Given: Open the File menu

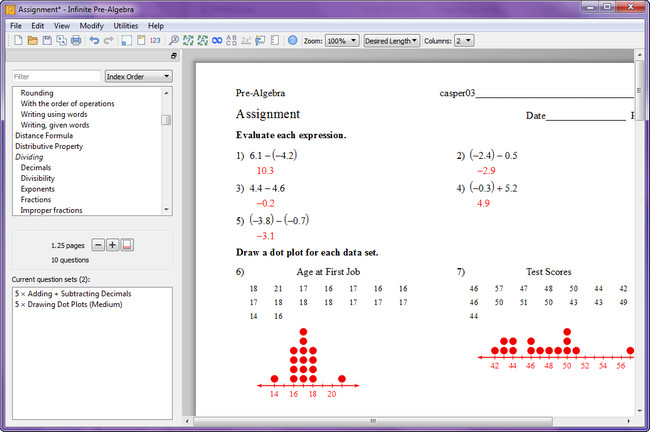Looking at the screenshot, I should [16, 26].
